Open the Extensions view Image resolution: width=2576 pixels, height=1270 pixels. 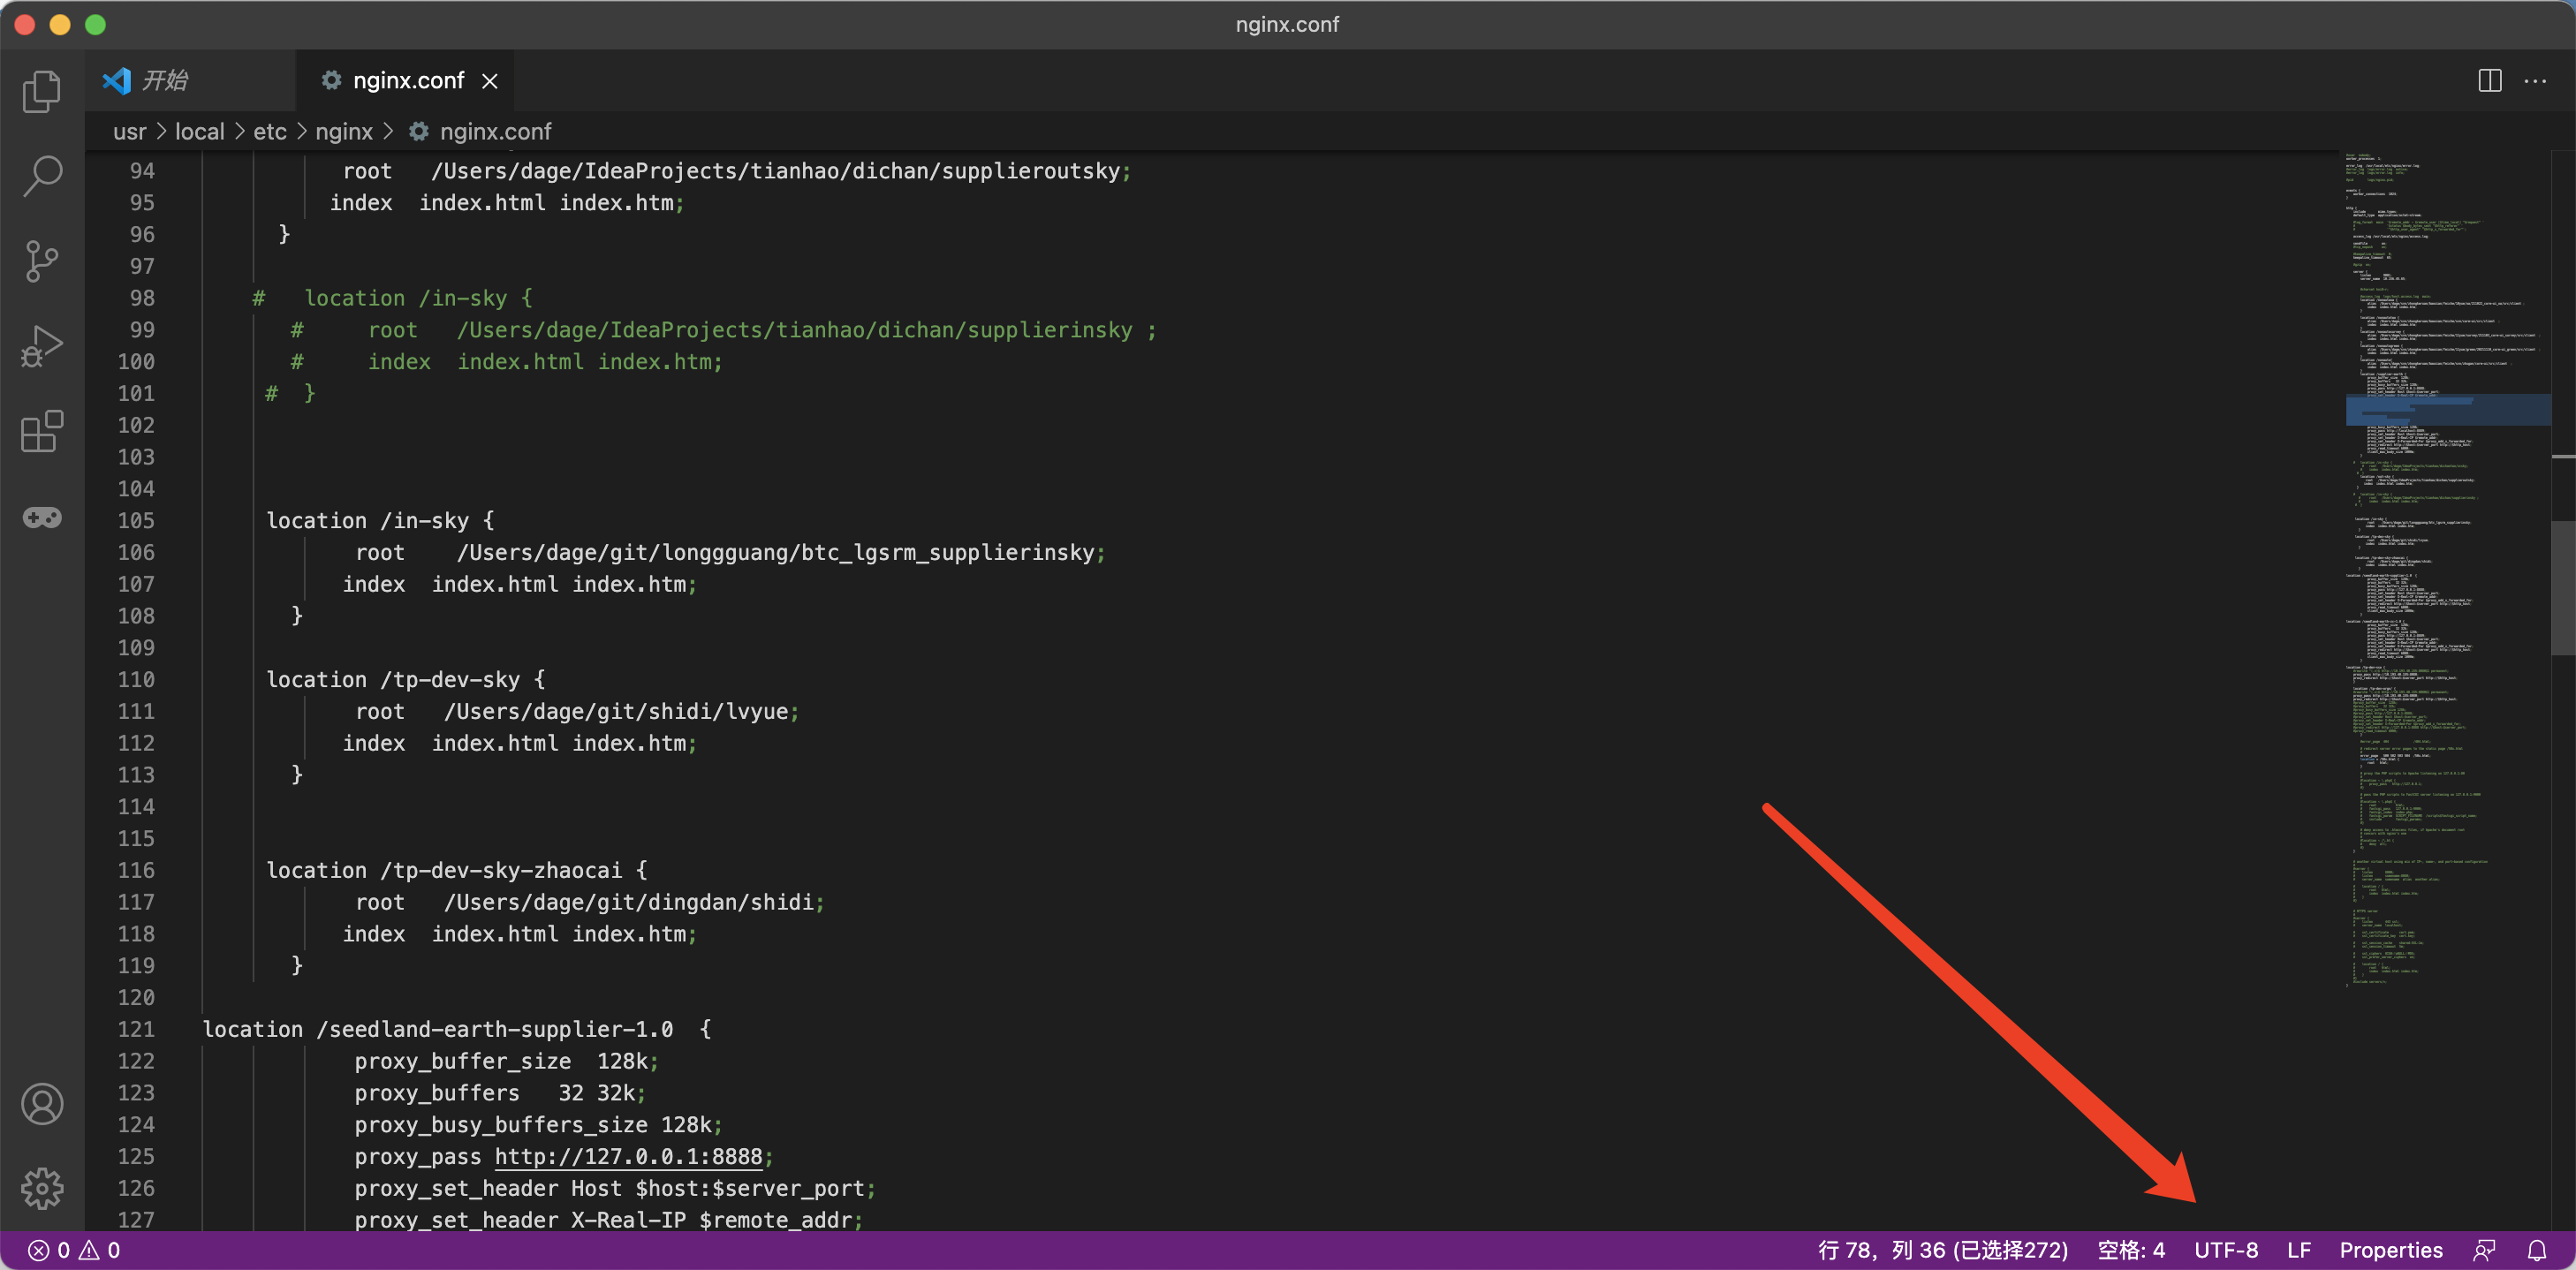click(x=42, y=431)
